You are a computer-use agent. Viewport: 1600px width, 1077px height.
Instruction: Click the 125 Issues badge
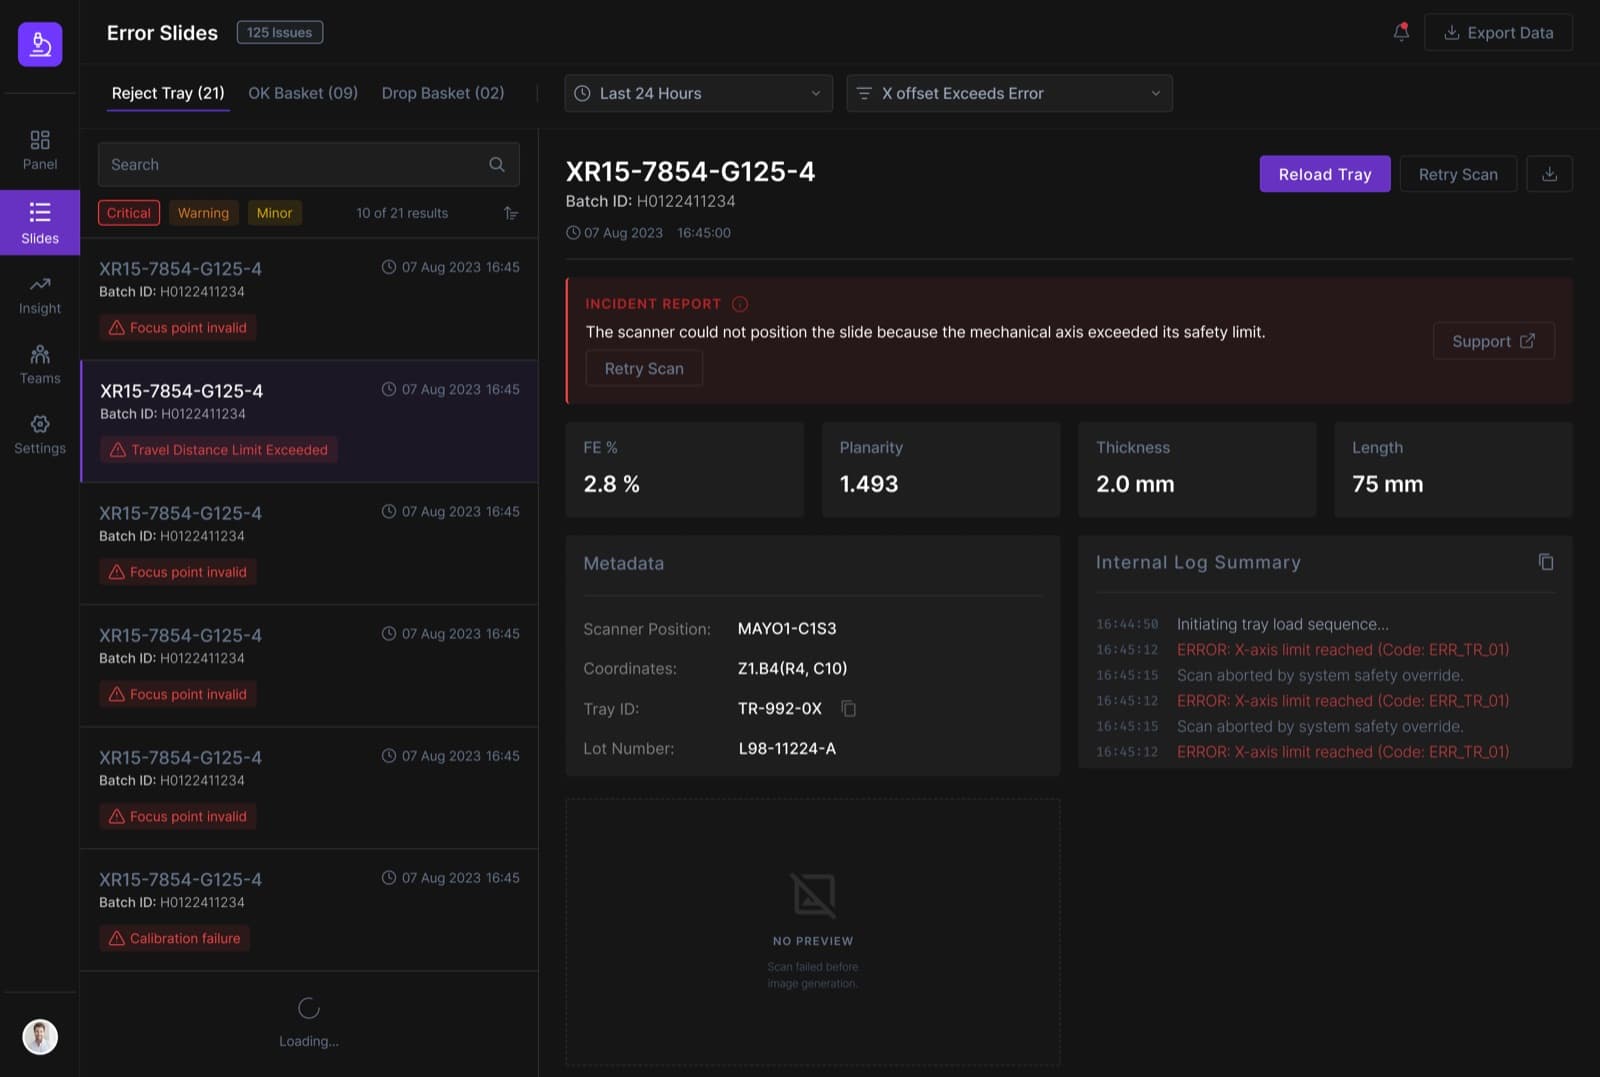pos(279,32)
